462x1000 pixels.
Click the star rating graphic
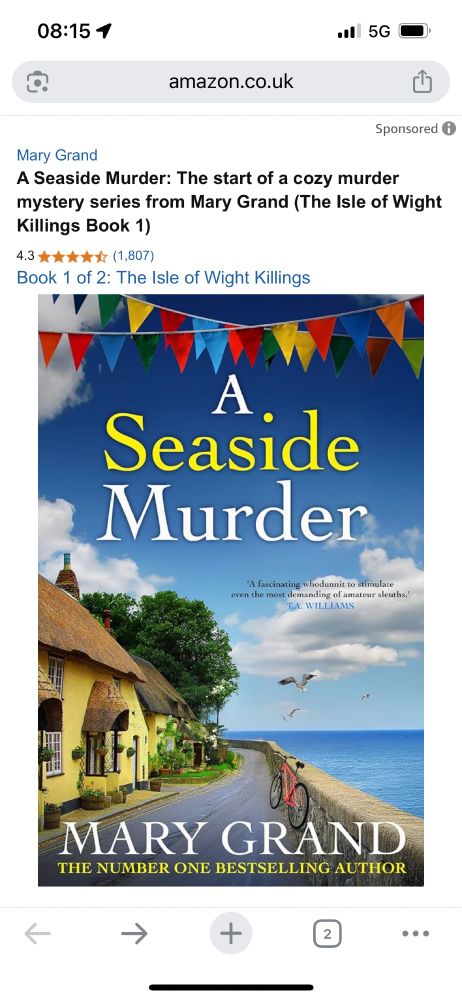[x=73, y=256]
